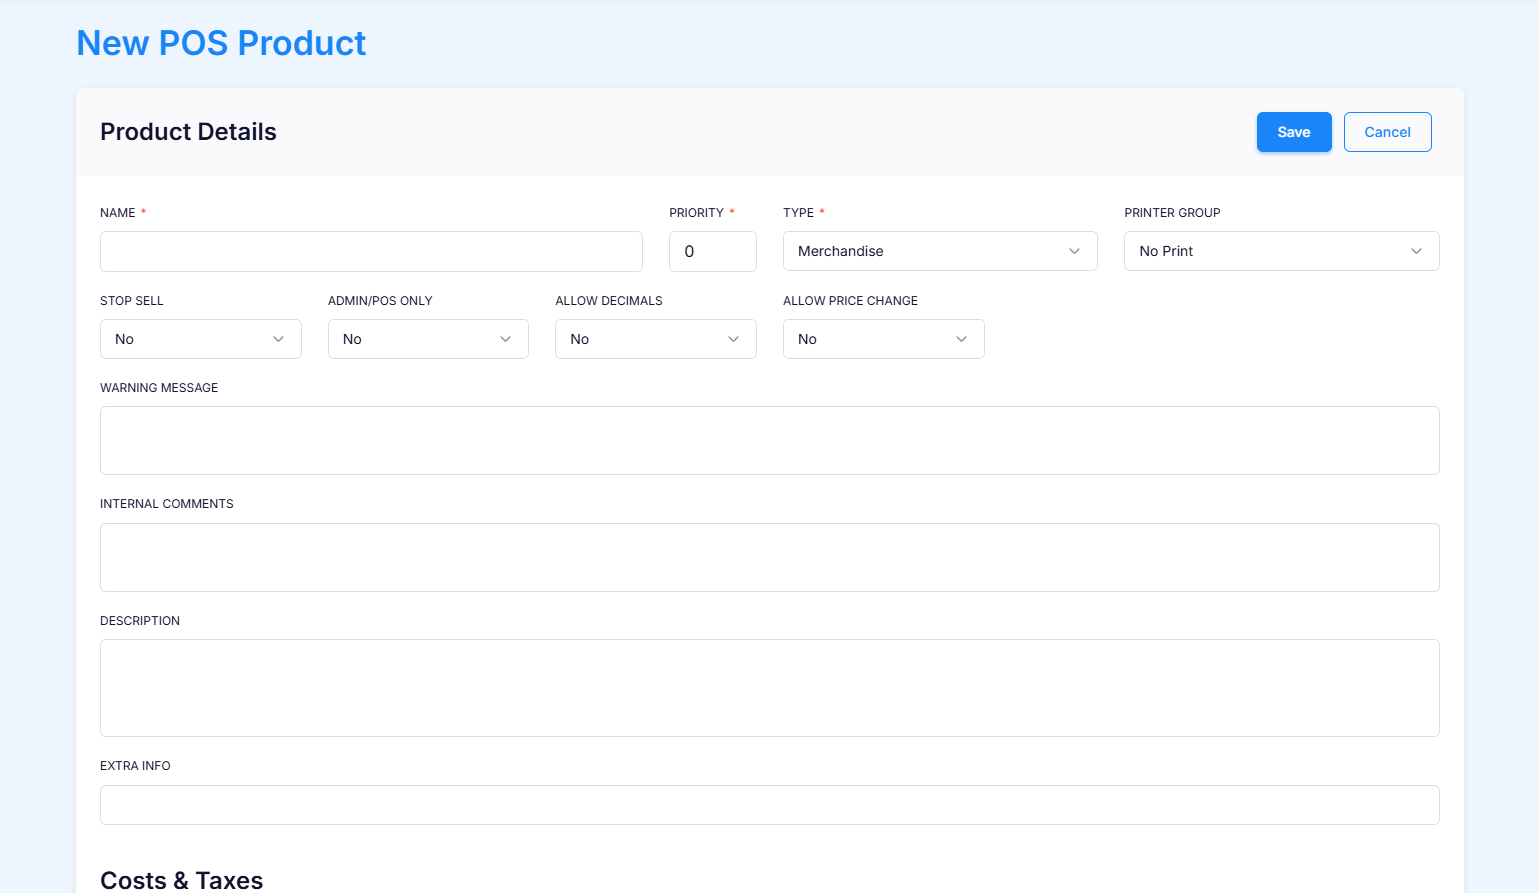Expand the Stop Sell dropdown
The width and height of the screenshot is (1540, 893).
click(201, 339)
